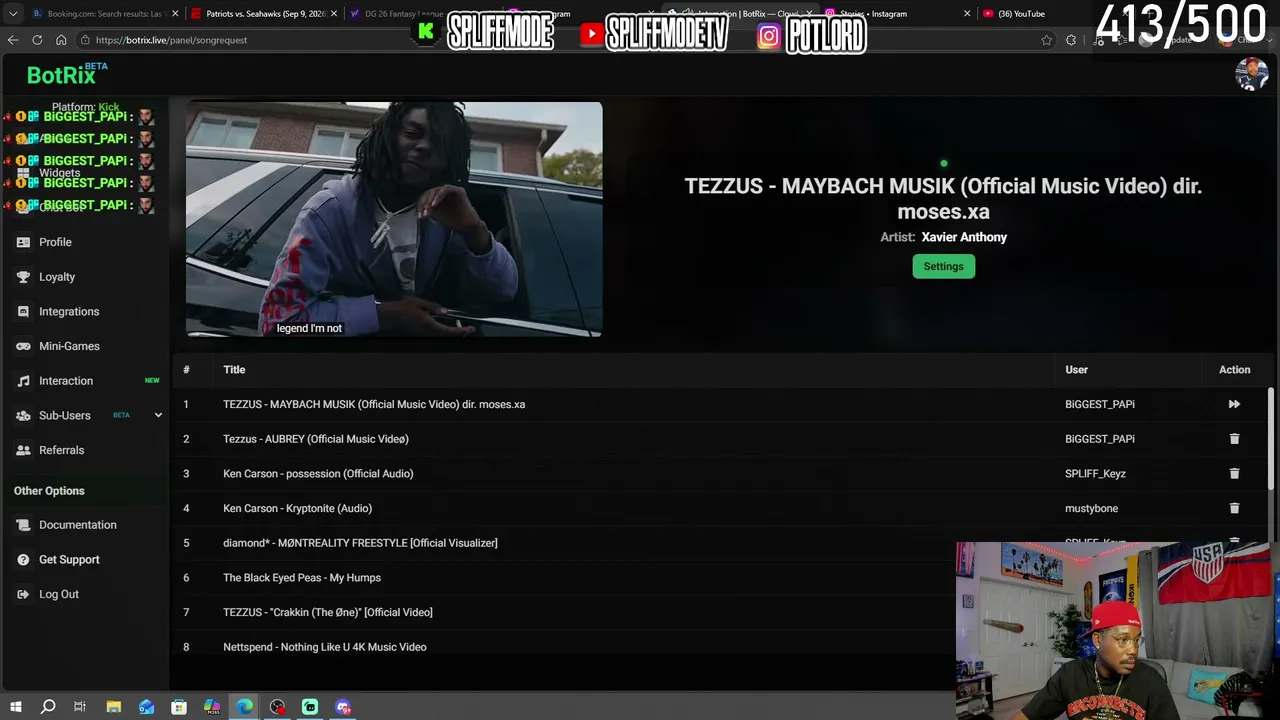Click the Loyalty trophy icon
1280x720 pixels.
click(x=23, y=277)
